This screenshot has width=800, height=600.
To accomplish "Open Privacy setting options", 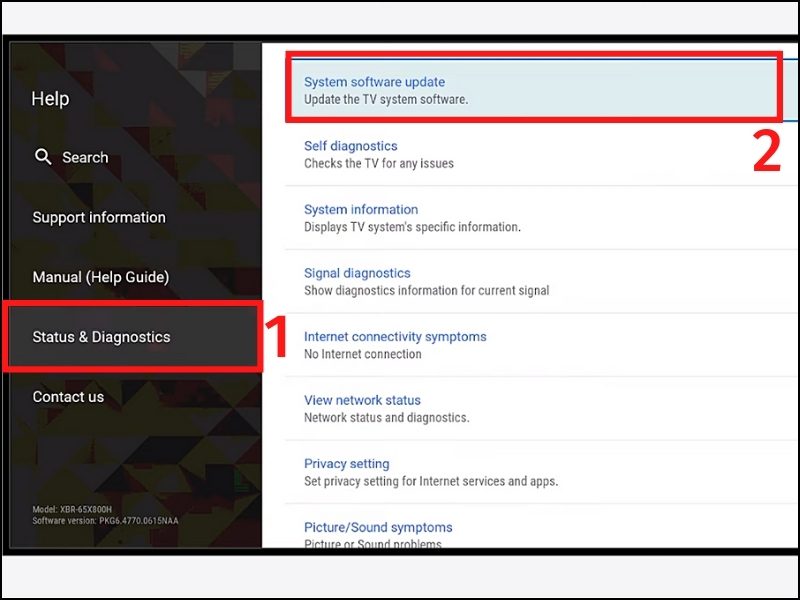I will click(x=347, y=464).
